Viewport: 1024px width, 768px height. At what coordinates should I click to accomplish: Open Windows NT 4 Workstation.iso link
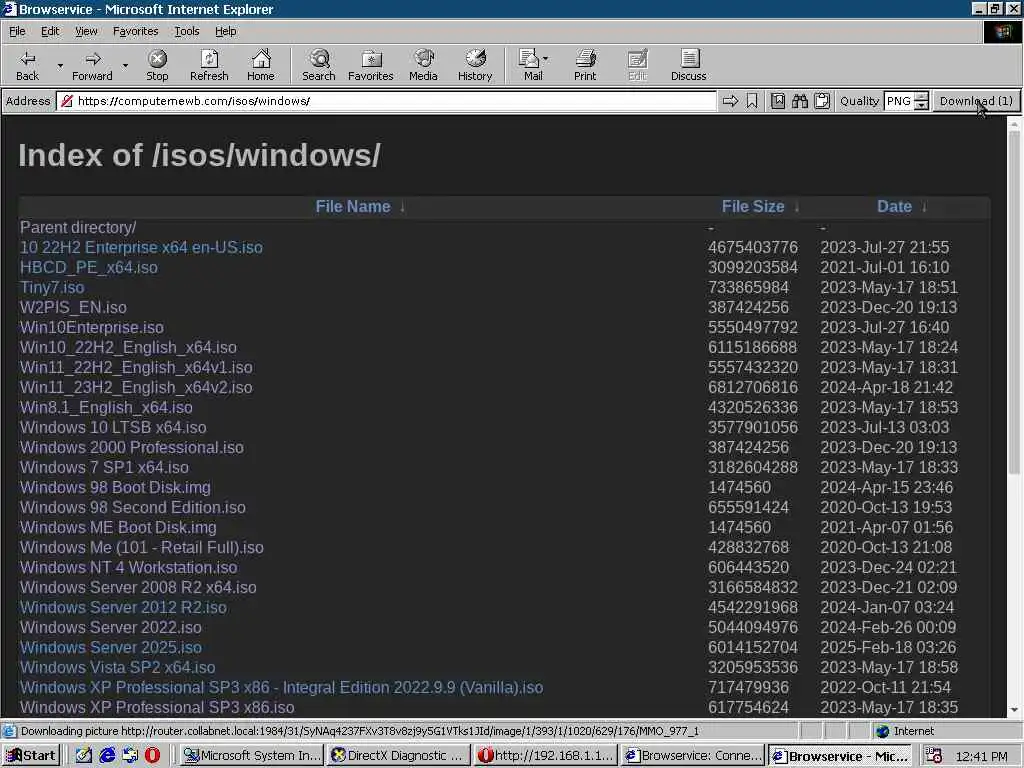coord(129,568)
